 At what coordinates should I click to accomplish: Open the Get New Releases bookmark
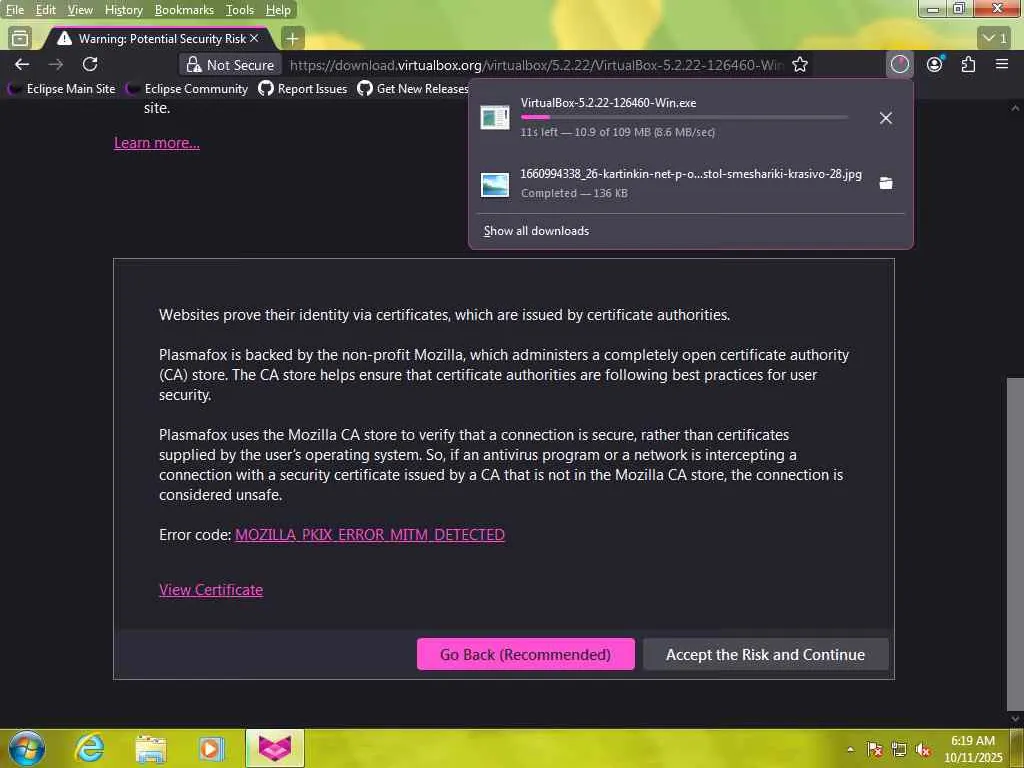(413, 89)
